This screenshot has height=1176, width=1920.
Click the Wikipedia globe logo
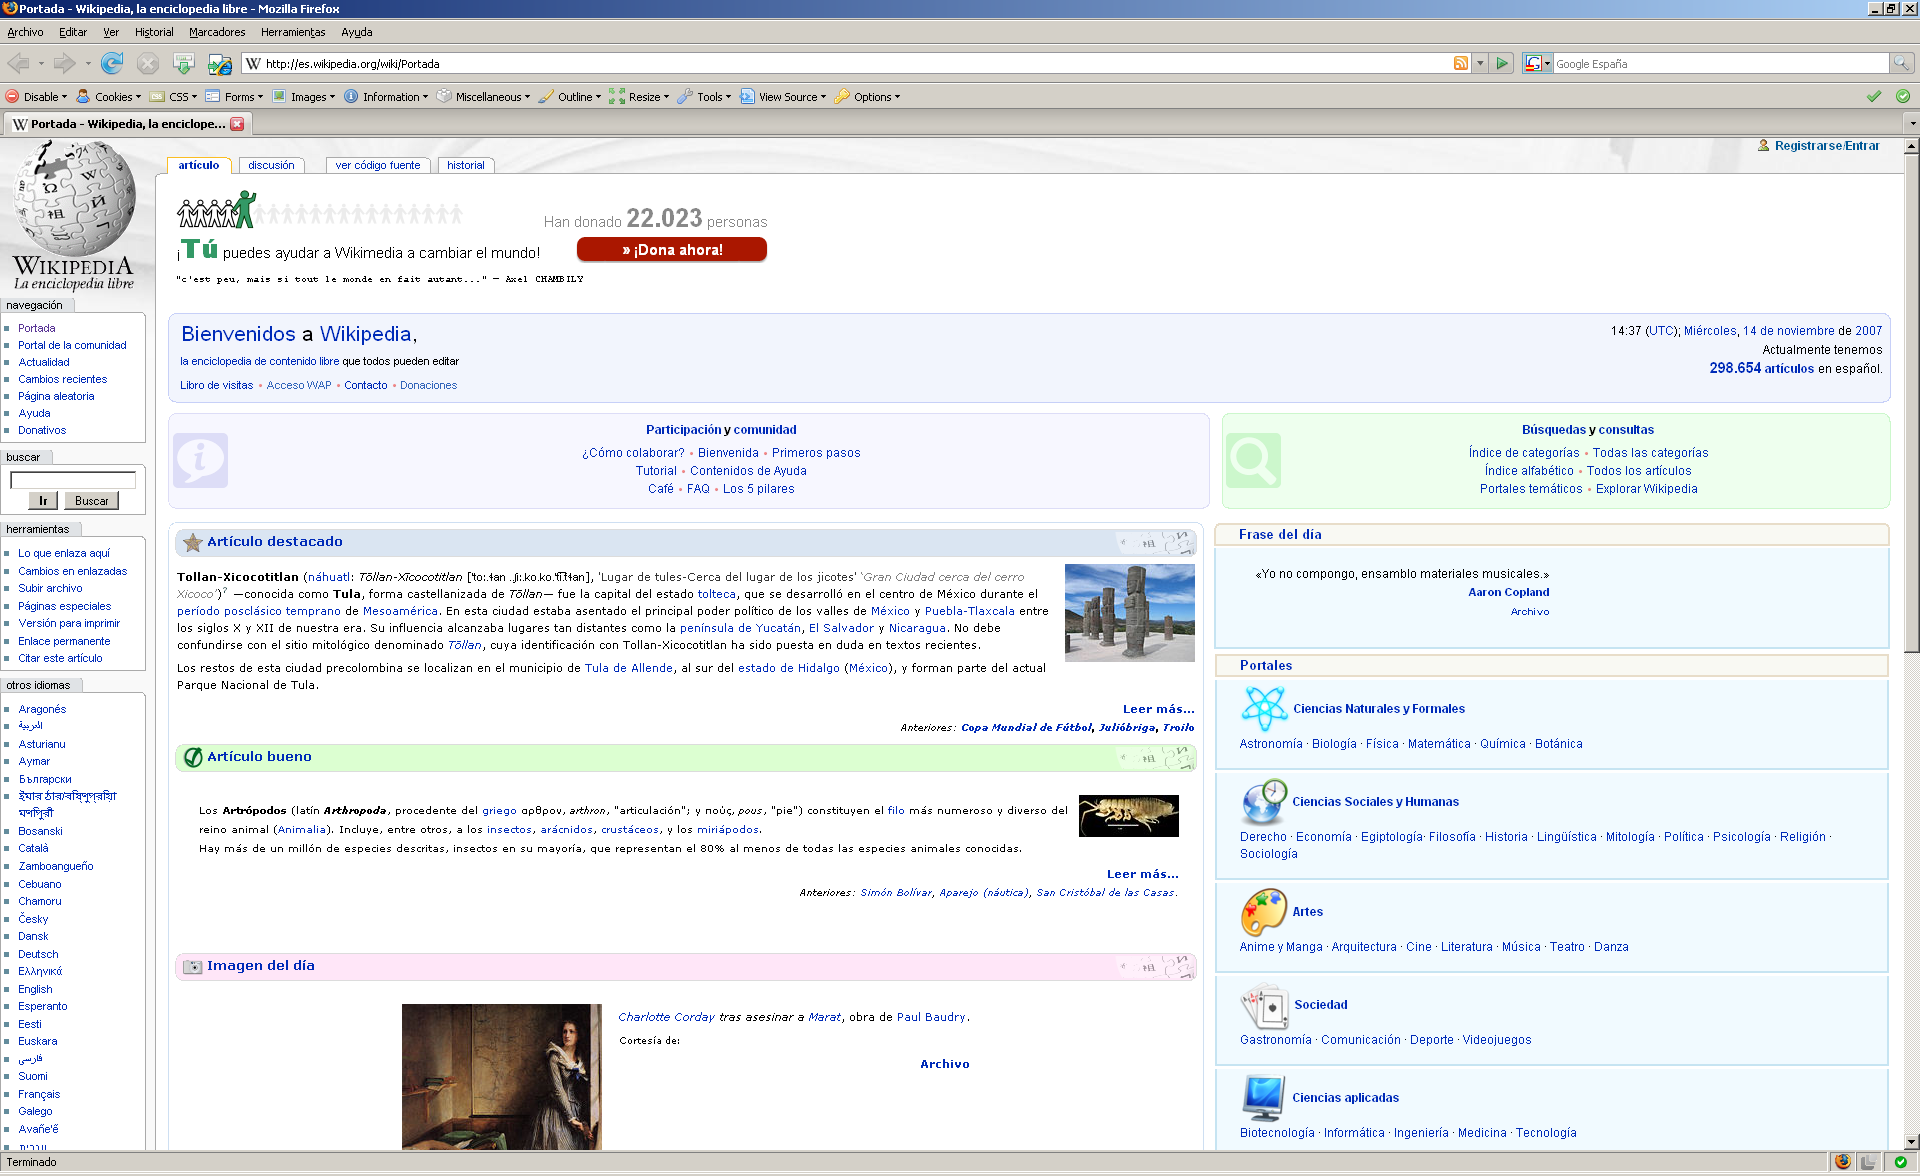74,198
